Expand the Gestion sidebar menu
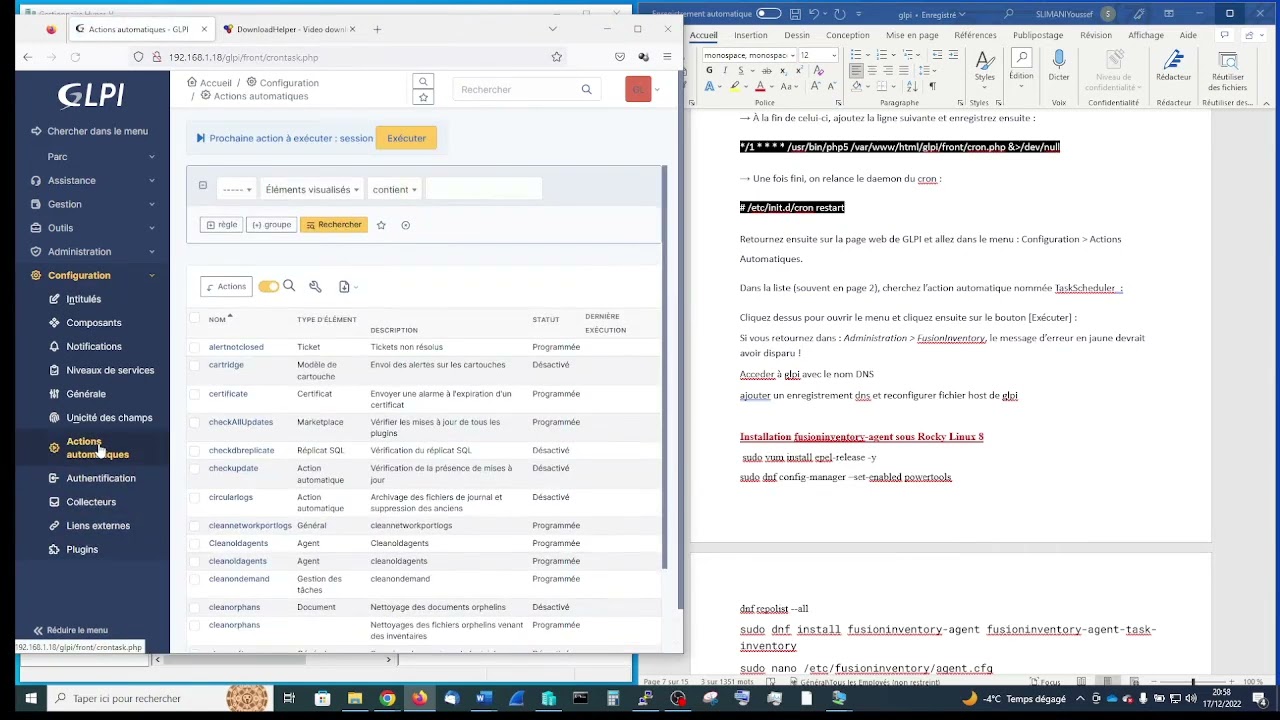The image size is (1280, 720). point(92,204)
